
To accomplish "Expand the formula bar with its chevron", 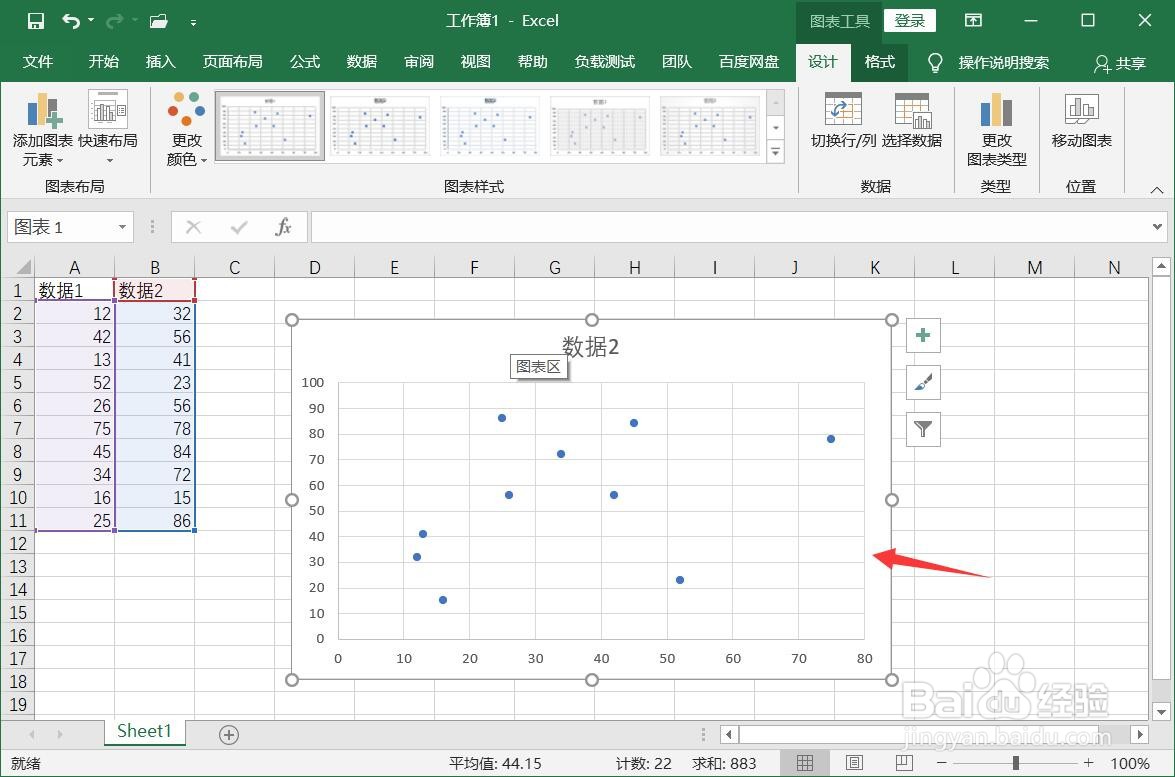I will click(x=1156, y=226).
